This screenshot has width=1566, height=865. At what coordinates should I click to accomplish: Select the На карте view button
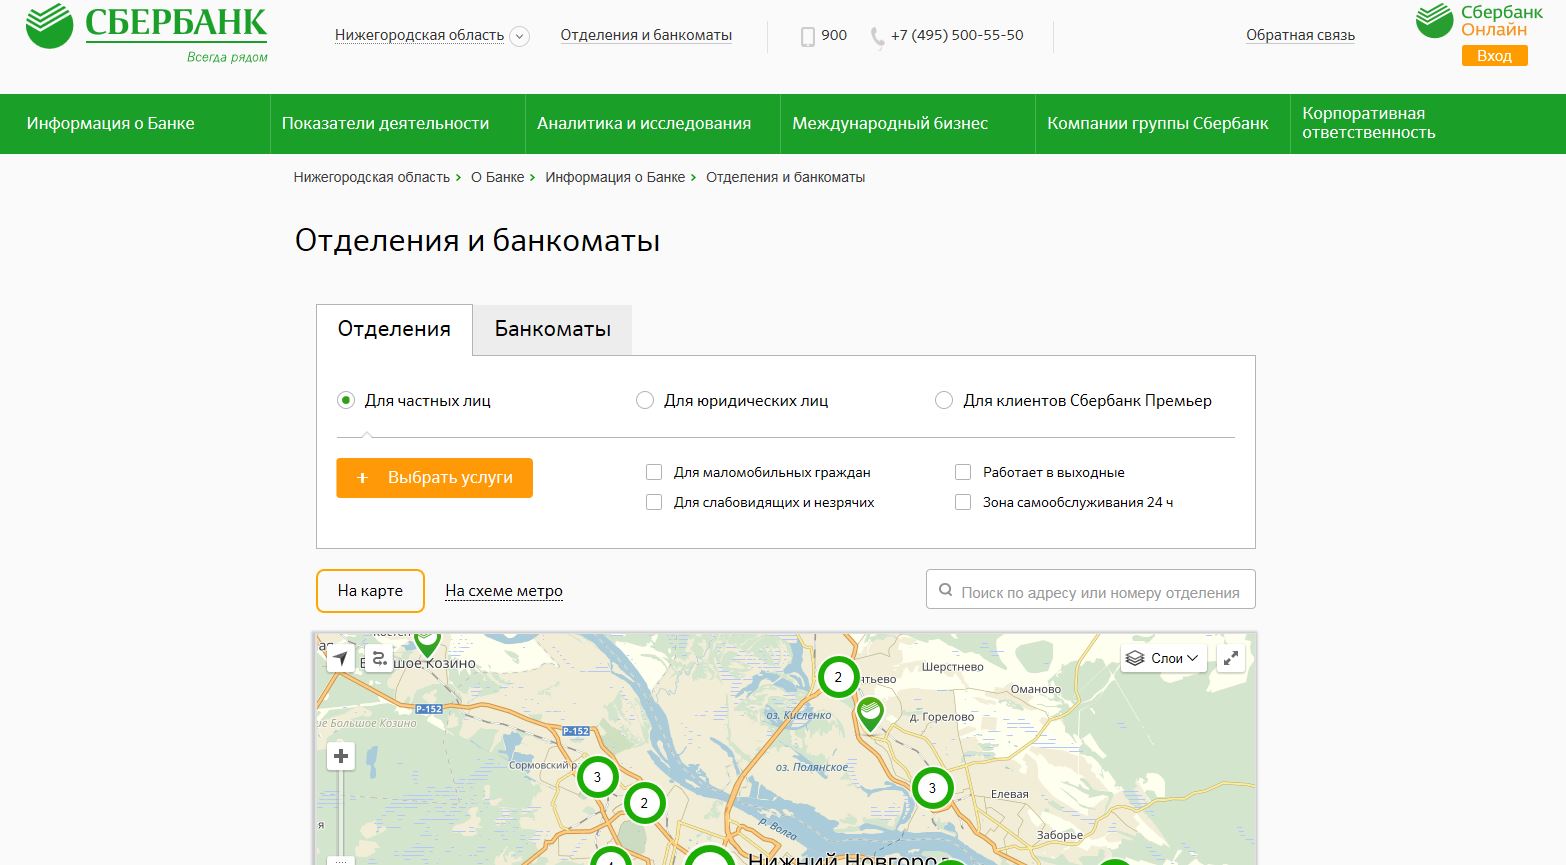(x=370, y=591)
